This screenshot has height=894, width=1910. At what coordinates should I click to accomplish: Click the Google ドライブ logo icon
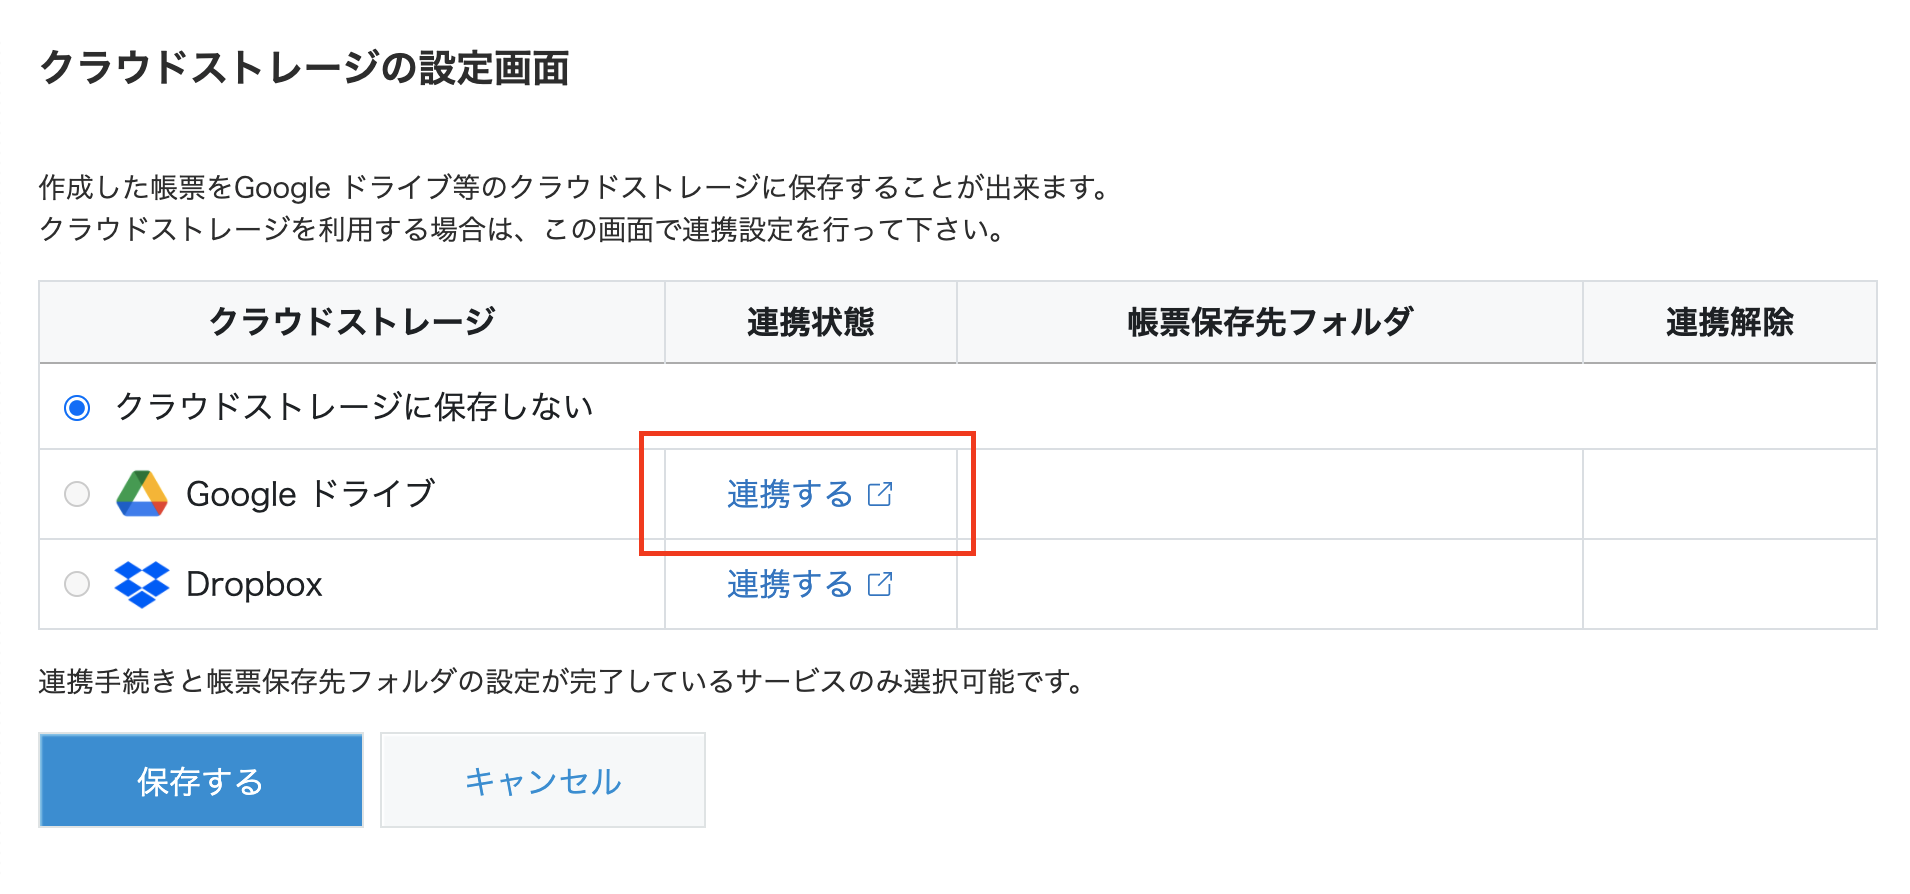point(143,493)
